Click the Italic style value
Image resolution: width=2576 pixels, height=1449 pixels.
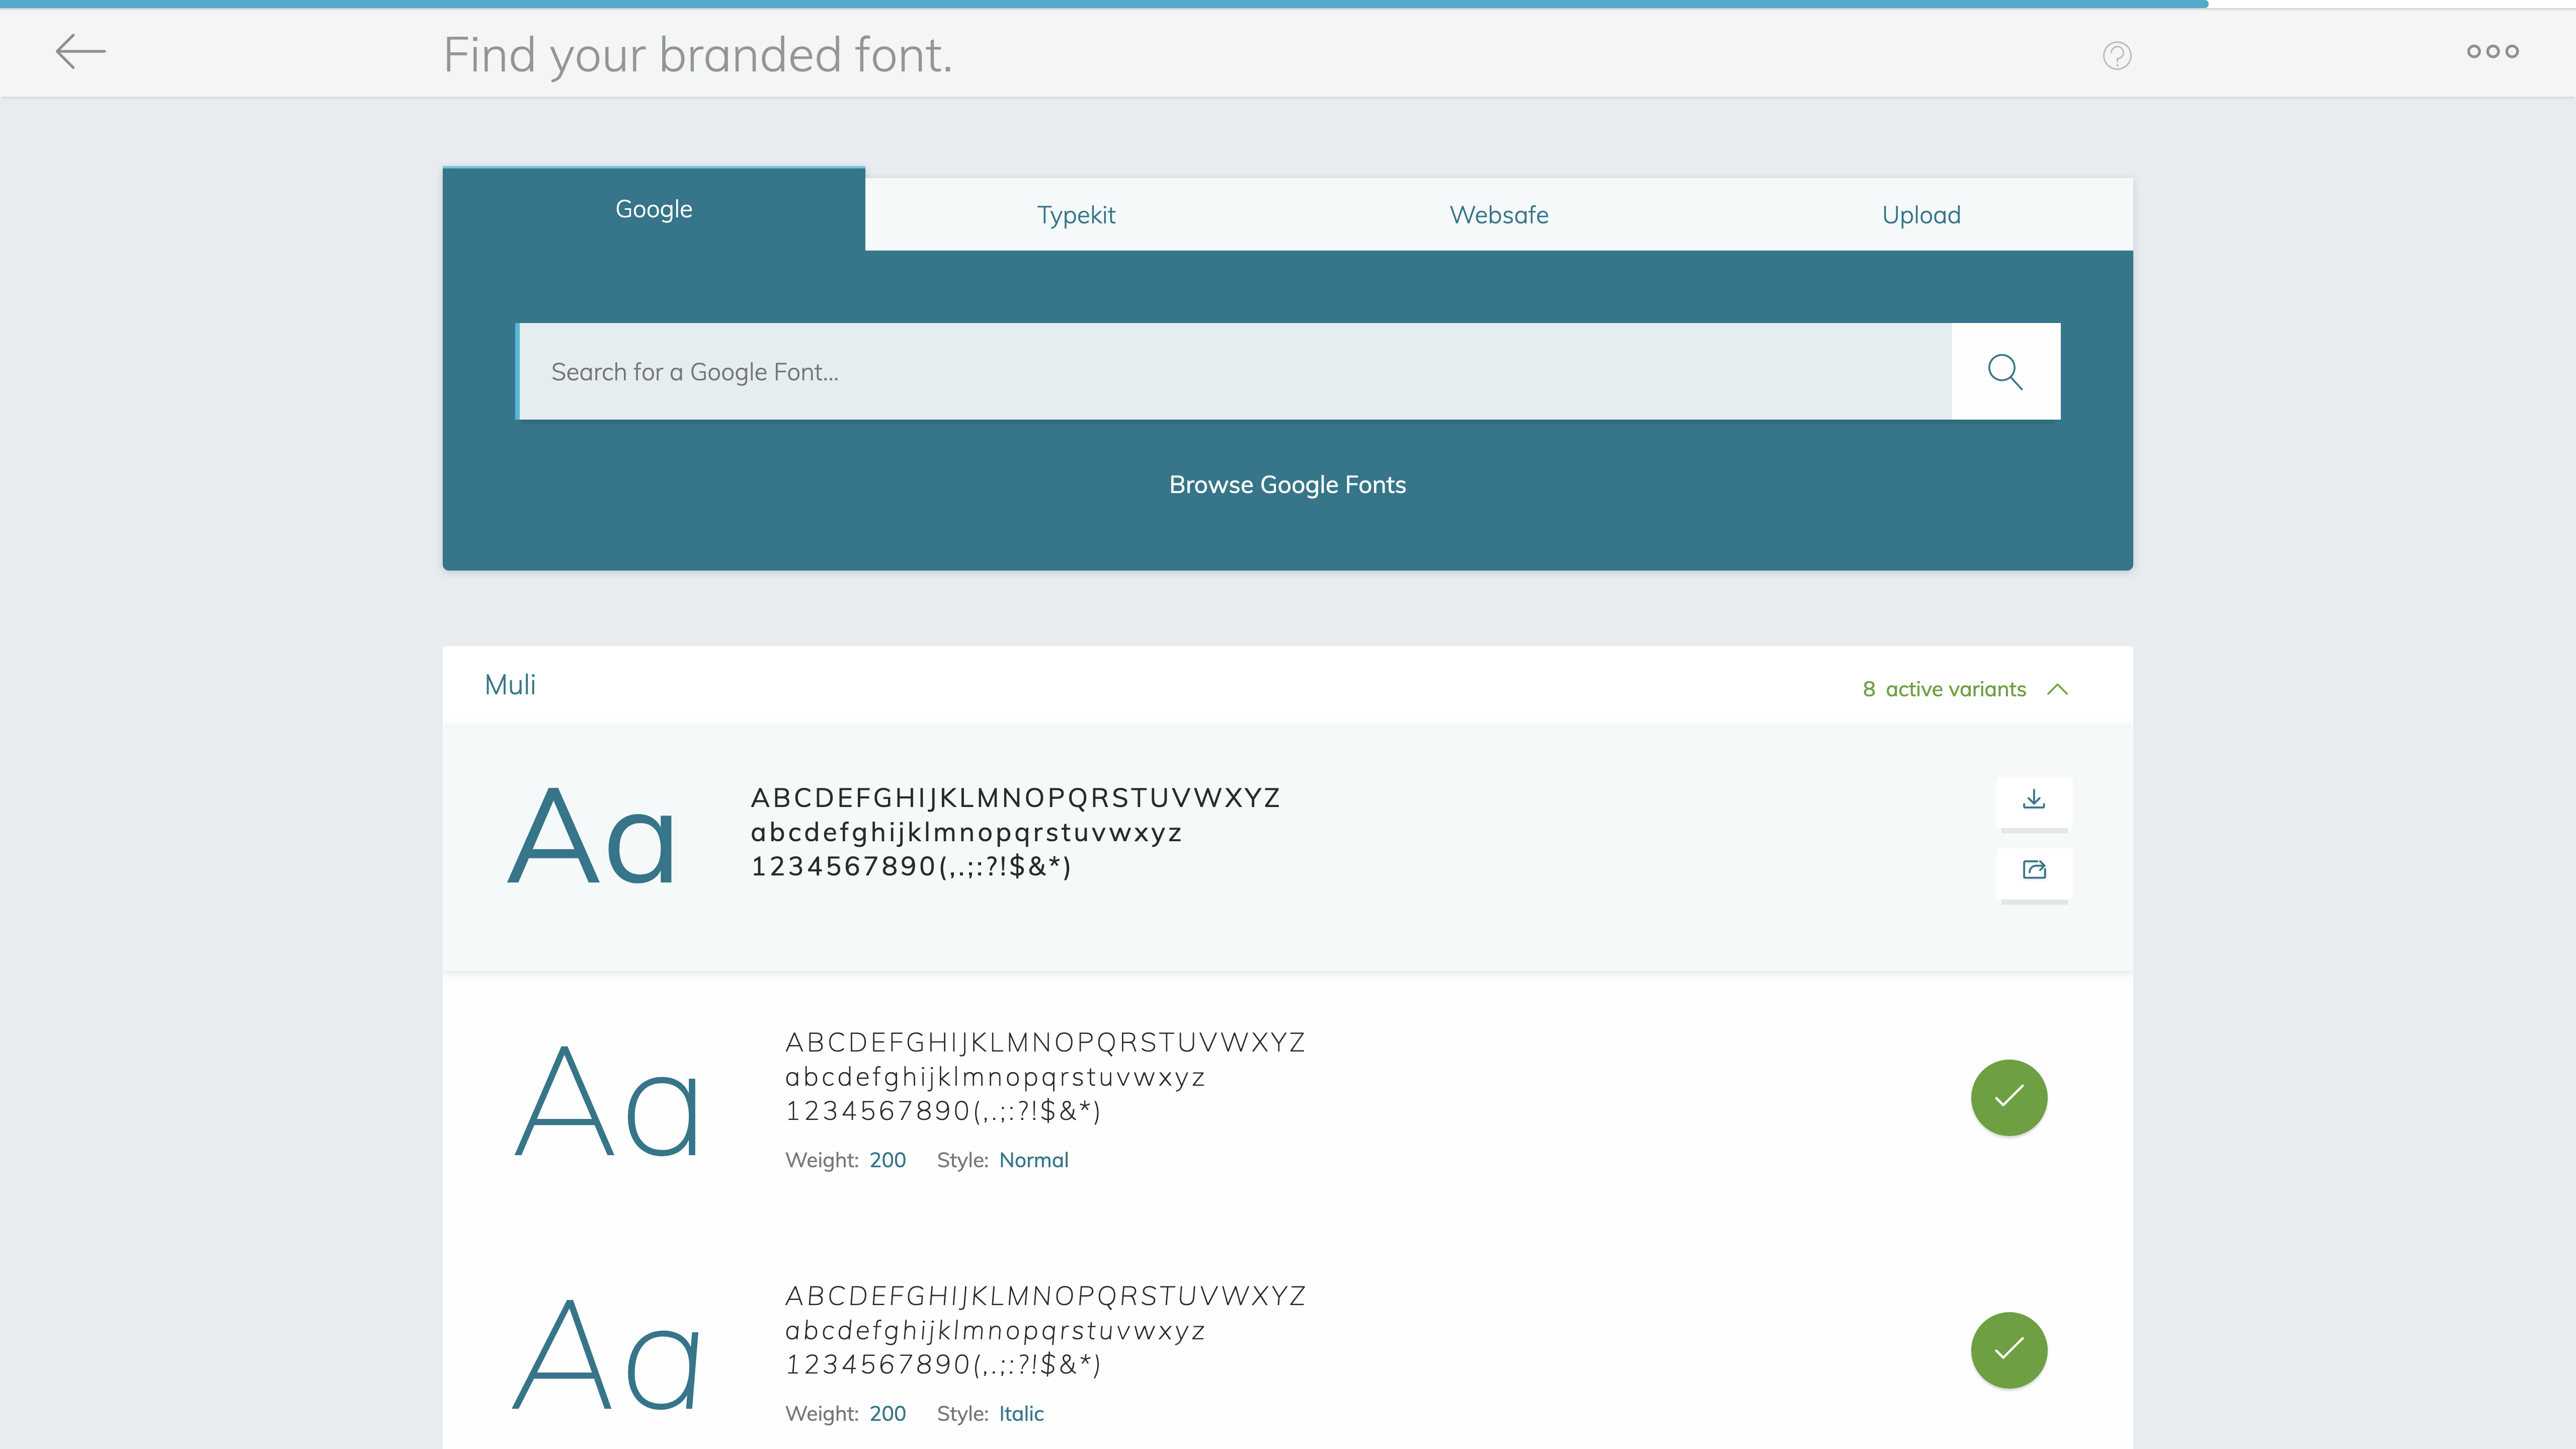[1021, 1413]
